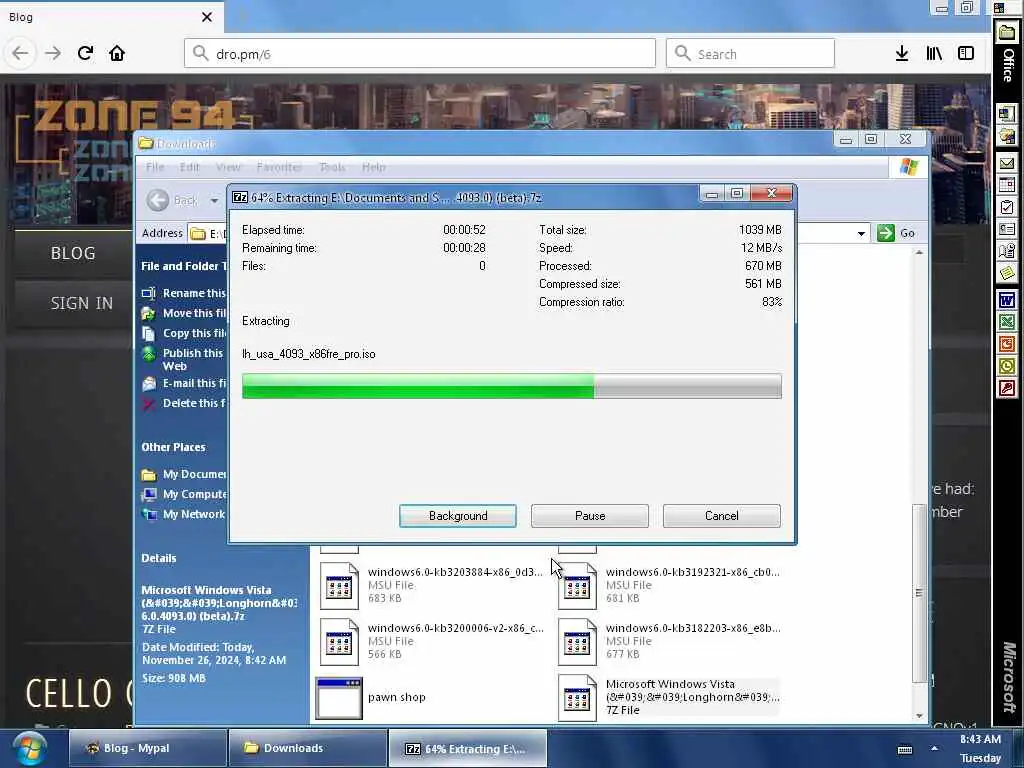Toggle the browser sidebar icon

point(966,54)
